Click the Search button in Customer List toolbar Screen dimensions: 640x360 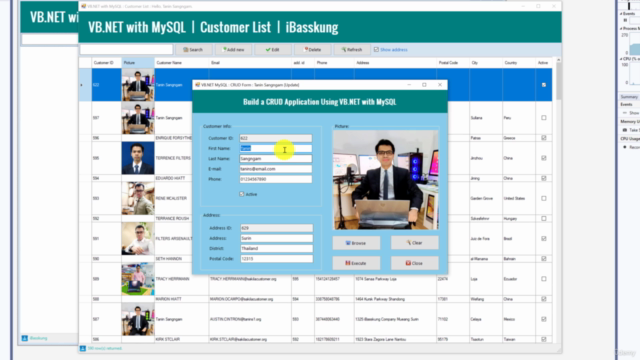(193, 49)
